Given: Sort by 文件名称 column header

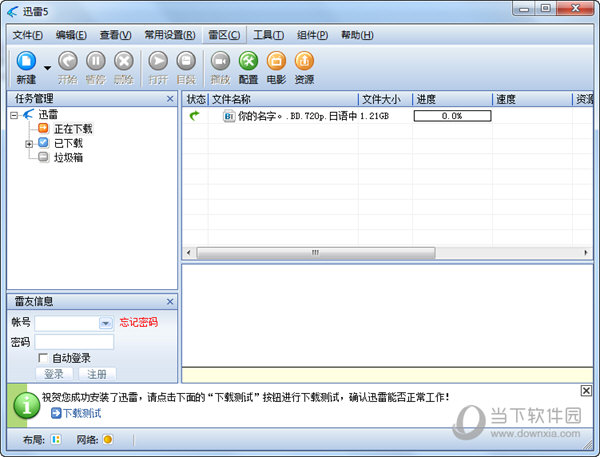Looking at the screenshot, I should point(283,100).
